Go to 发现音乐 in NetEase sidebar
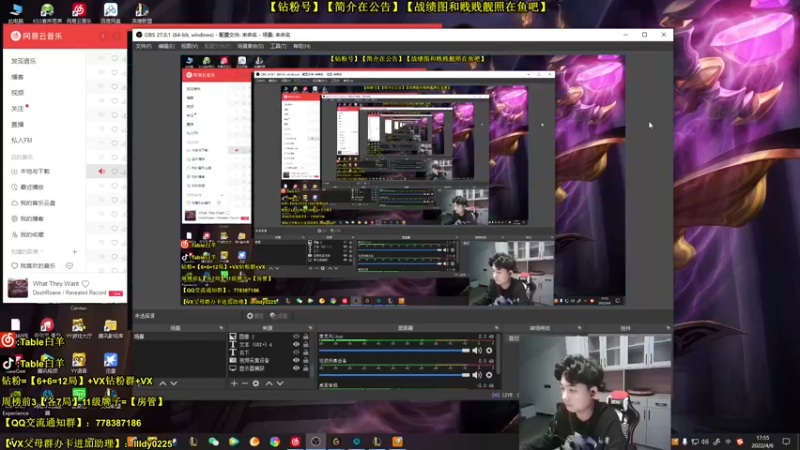 tap(23, 61)
